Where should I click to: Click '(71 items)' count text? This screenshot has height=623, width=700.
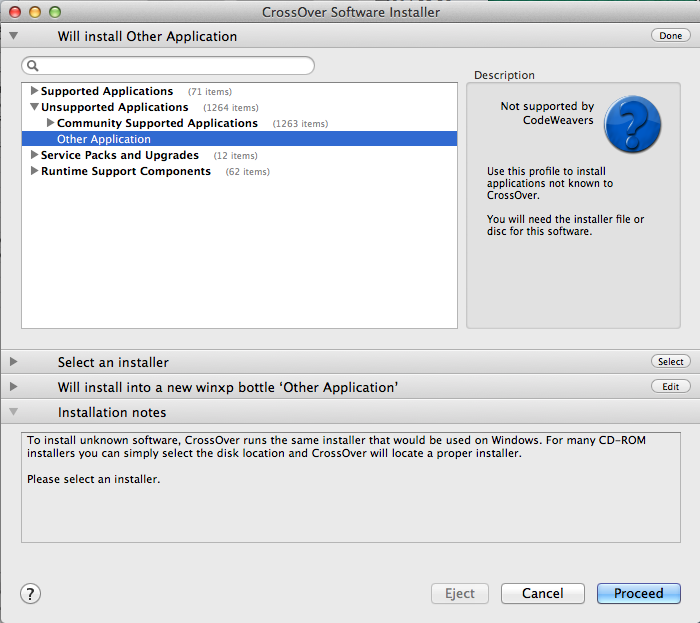coord(210,92)
